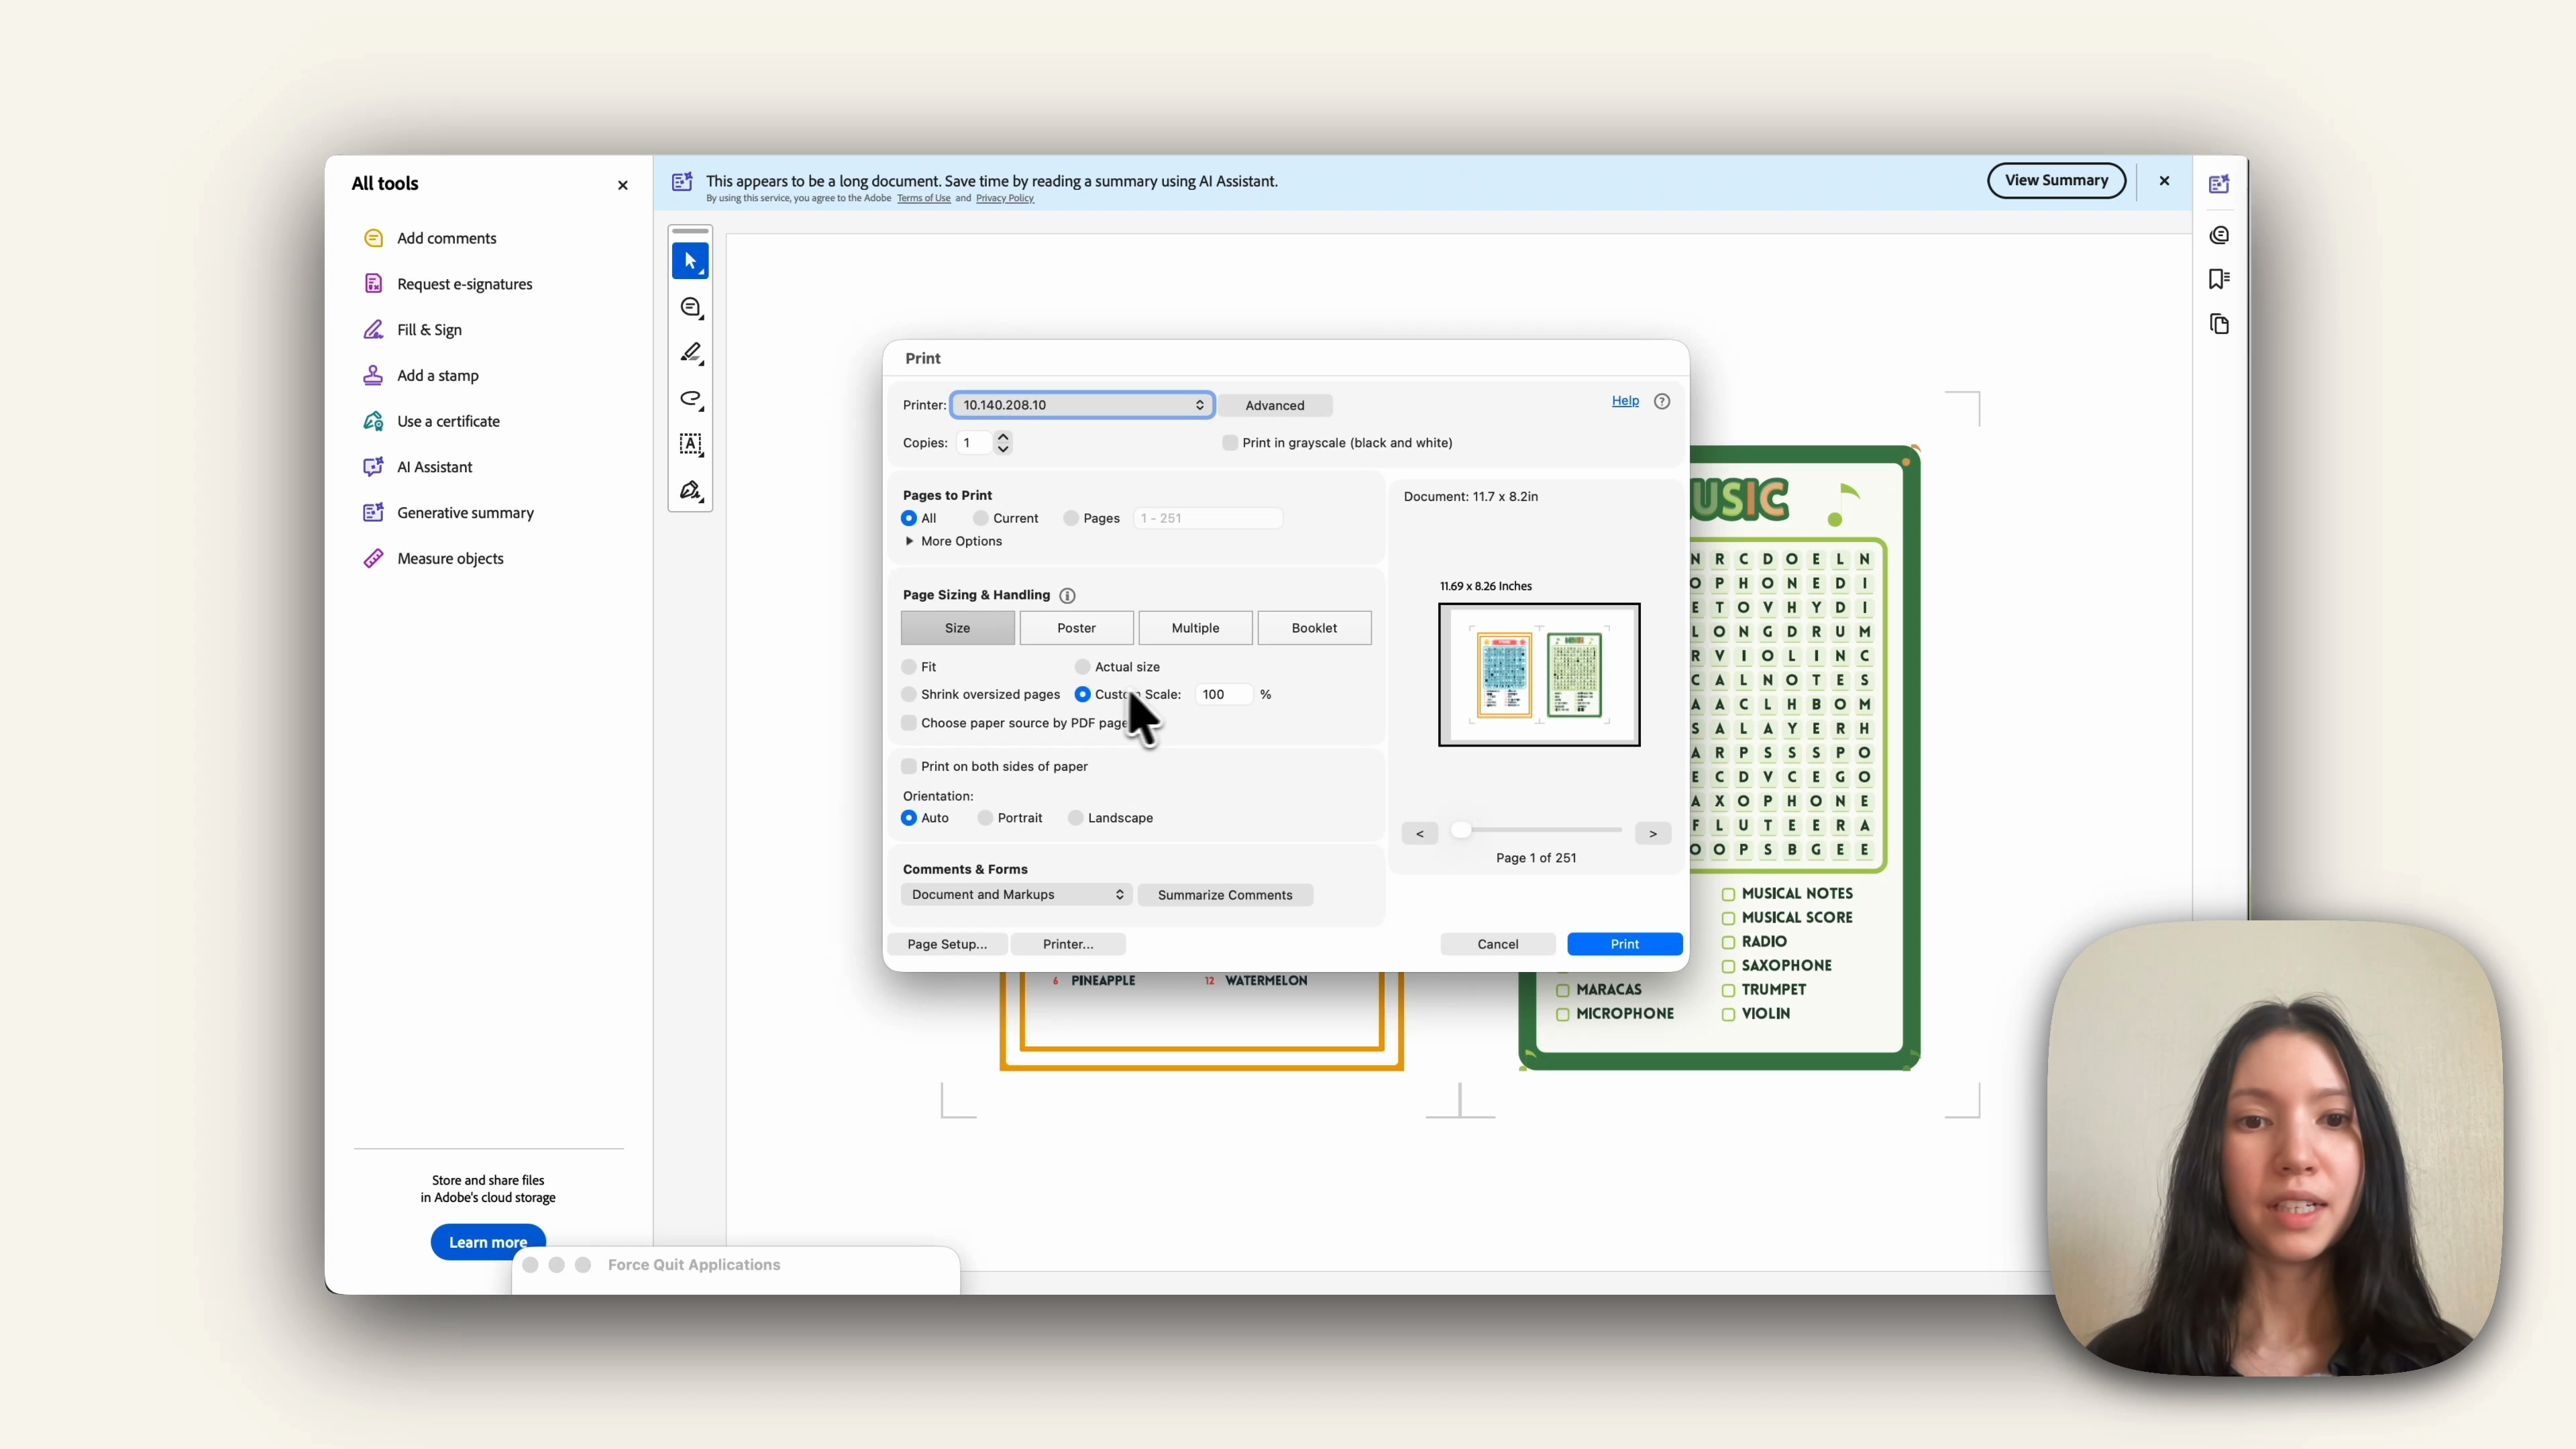This screenshot has width=2576, height=1449.
Task: Select the Actual size radio button
Action: (x=1082, y=667)
